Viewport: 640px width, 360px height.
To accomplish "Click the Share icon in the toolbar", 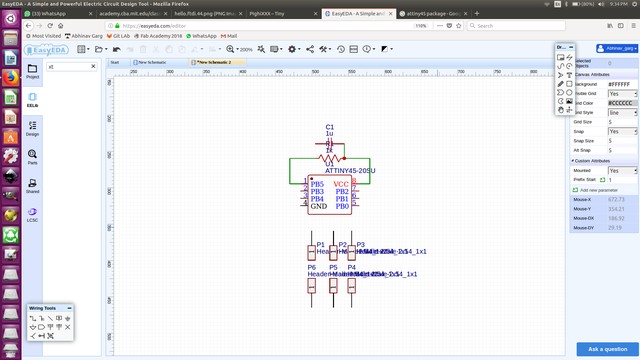I will (310, 49).
